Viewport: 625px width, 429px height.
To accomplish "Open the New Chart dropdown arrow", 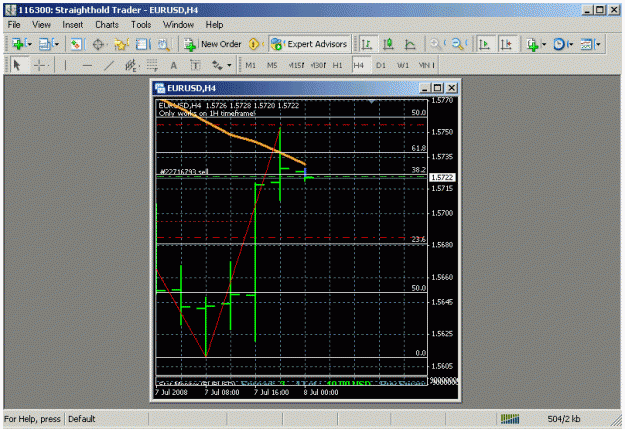I will click(29, 44).
